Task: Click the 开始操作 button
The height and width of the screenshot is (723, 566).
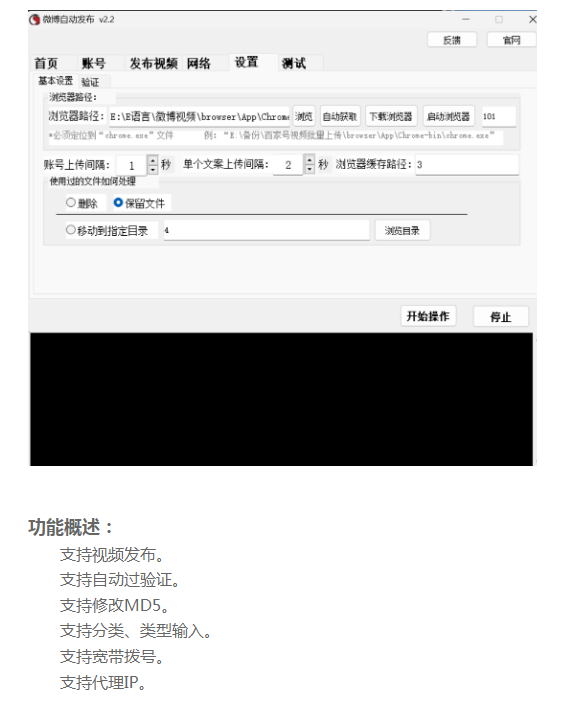Action: (x=428, y=316)
